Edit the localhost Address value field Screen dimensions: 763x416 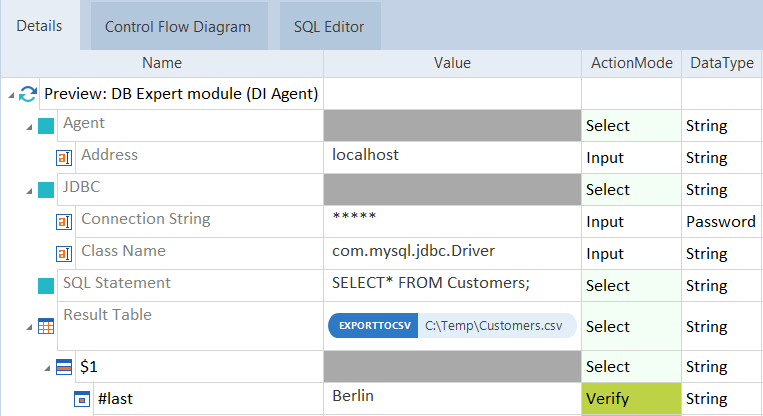coord(452,157)
